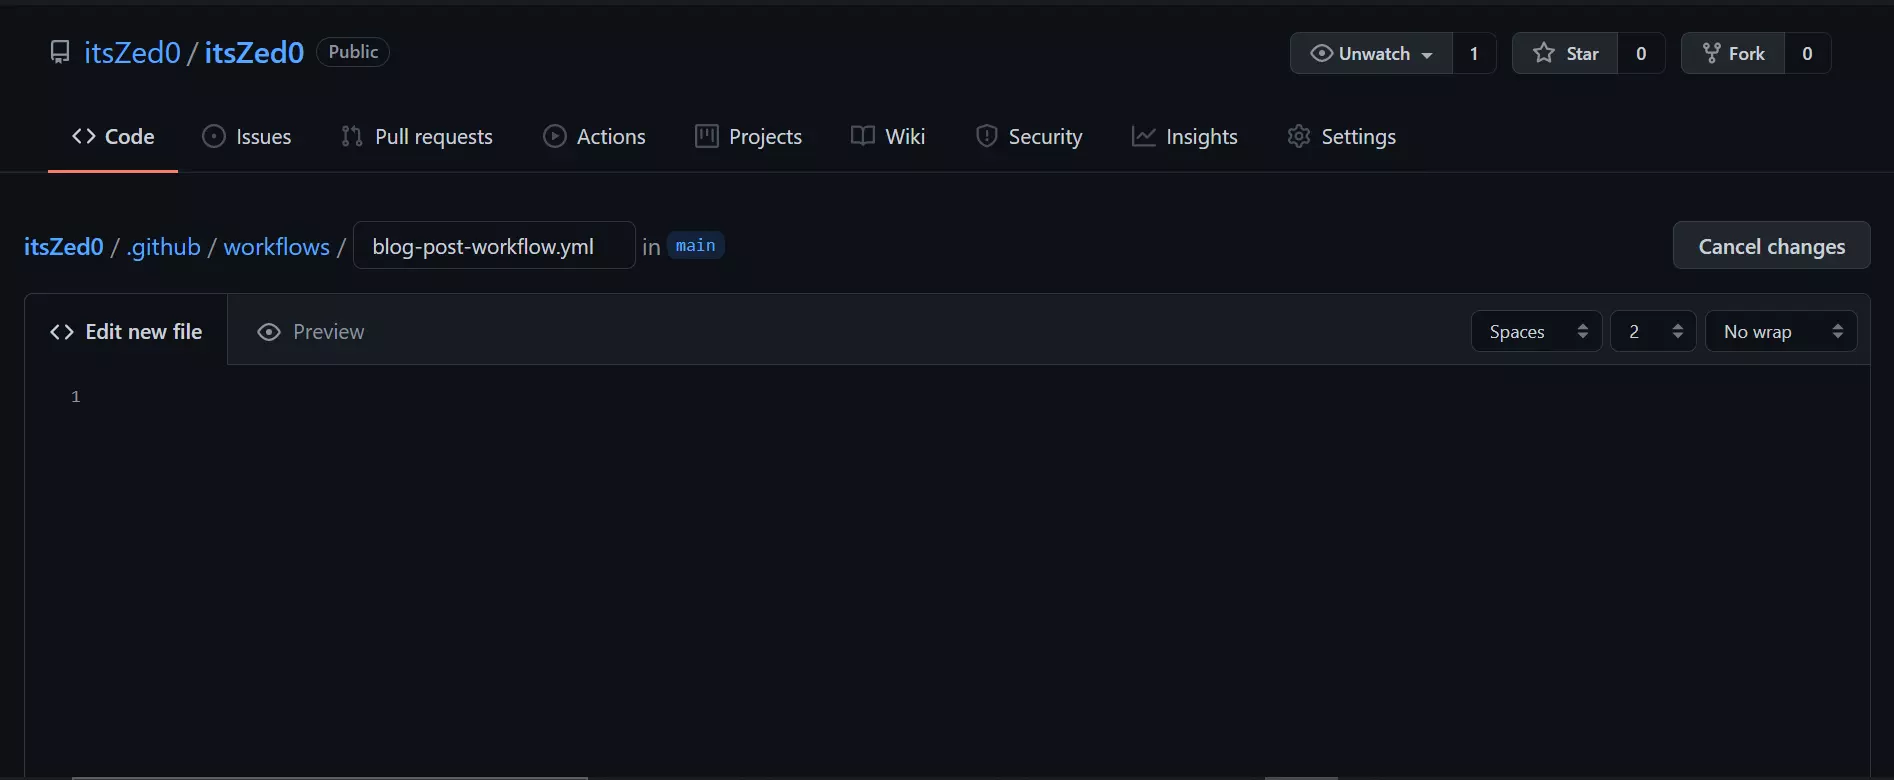
Task: Open the Insights tab
Action: 1185,137
